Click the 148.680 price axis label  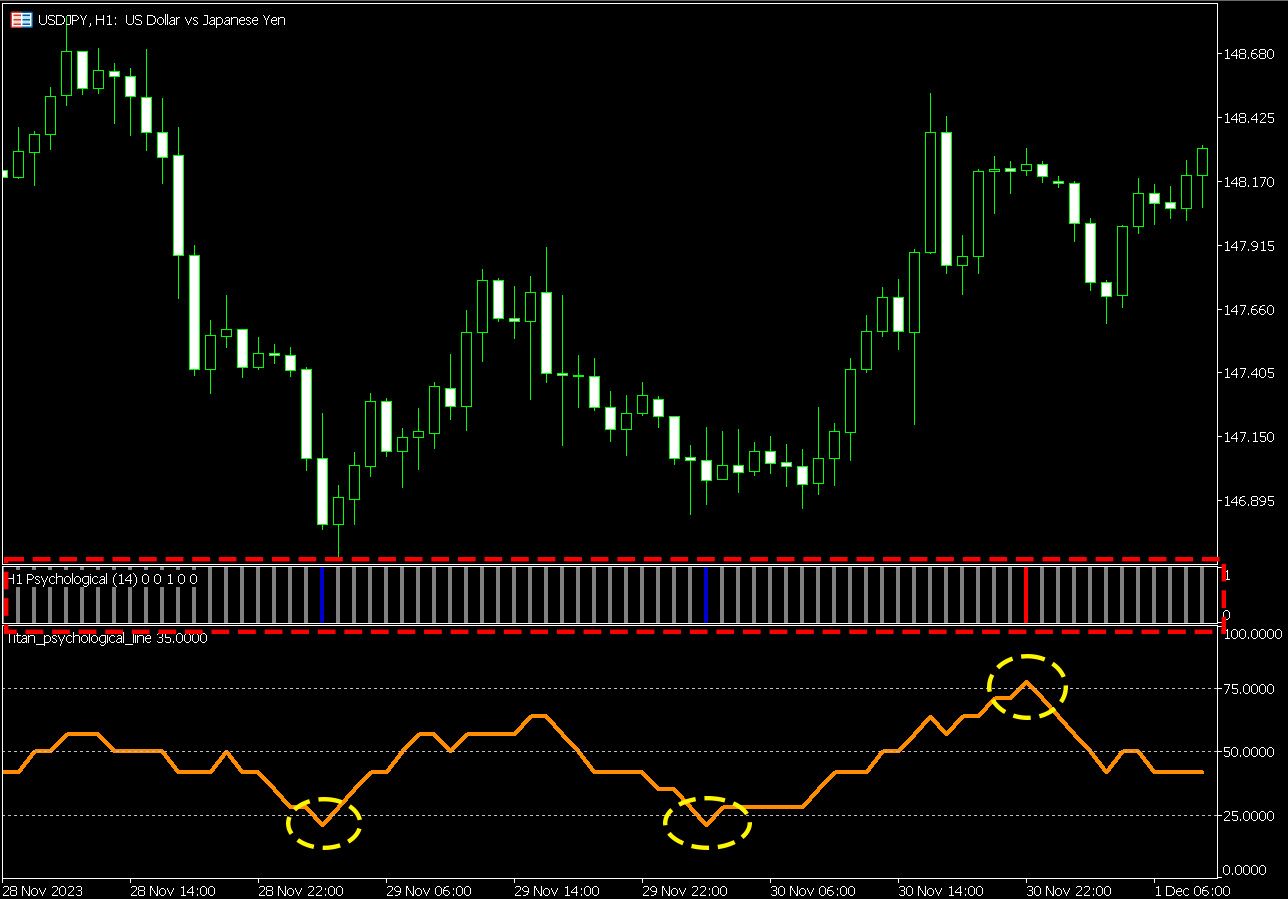[1248, 54]
